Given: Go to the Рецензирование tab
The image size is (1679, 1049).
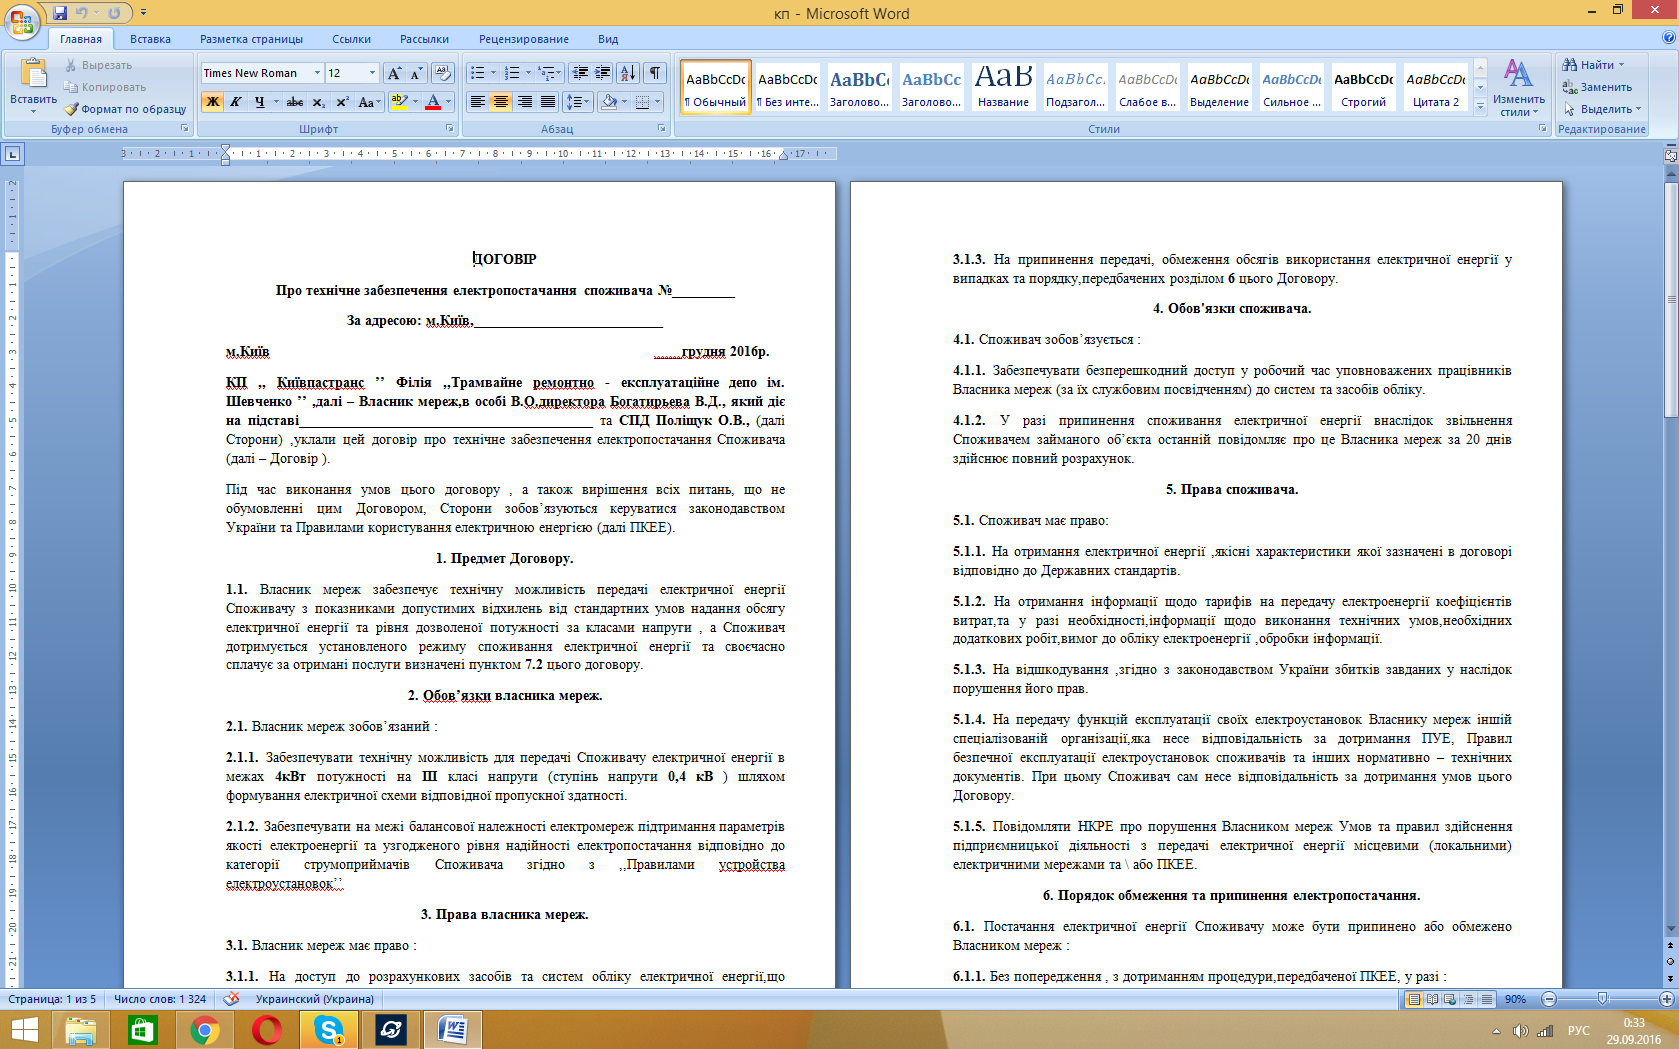Looking at the screenshot, I should click(x=524, y=39).
